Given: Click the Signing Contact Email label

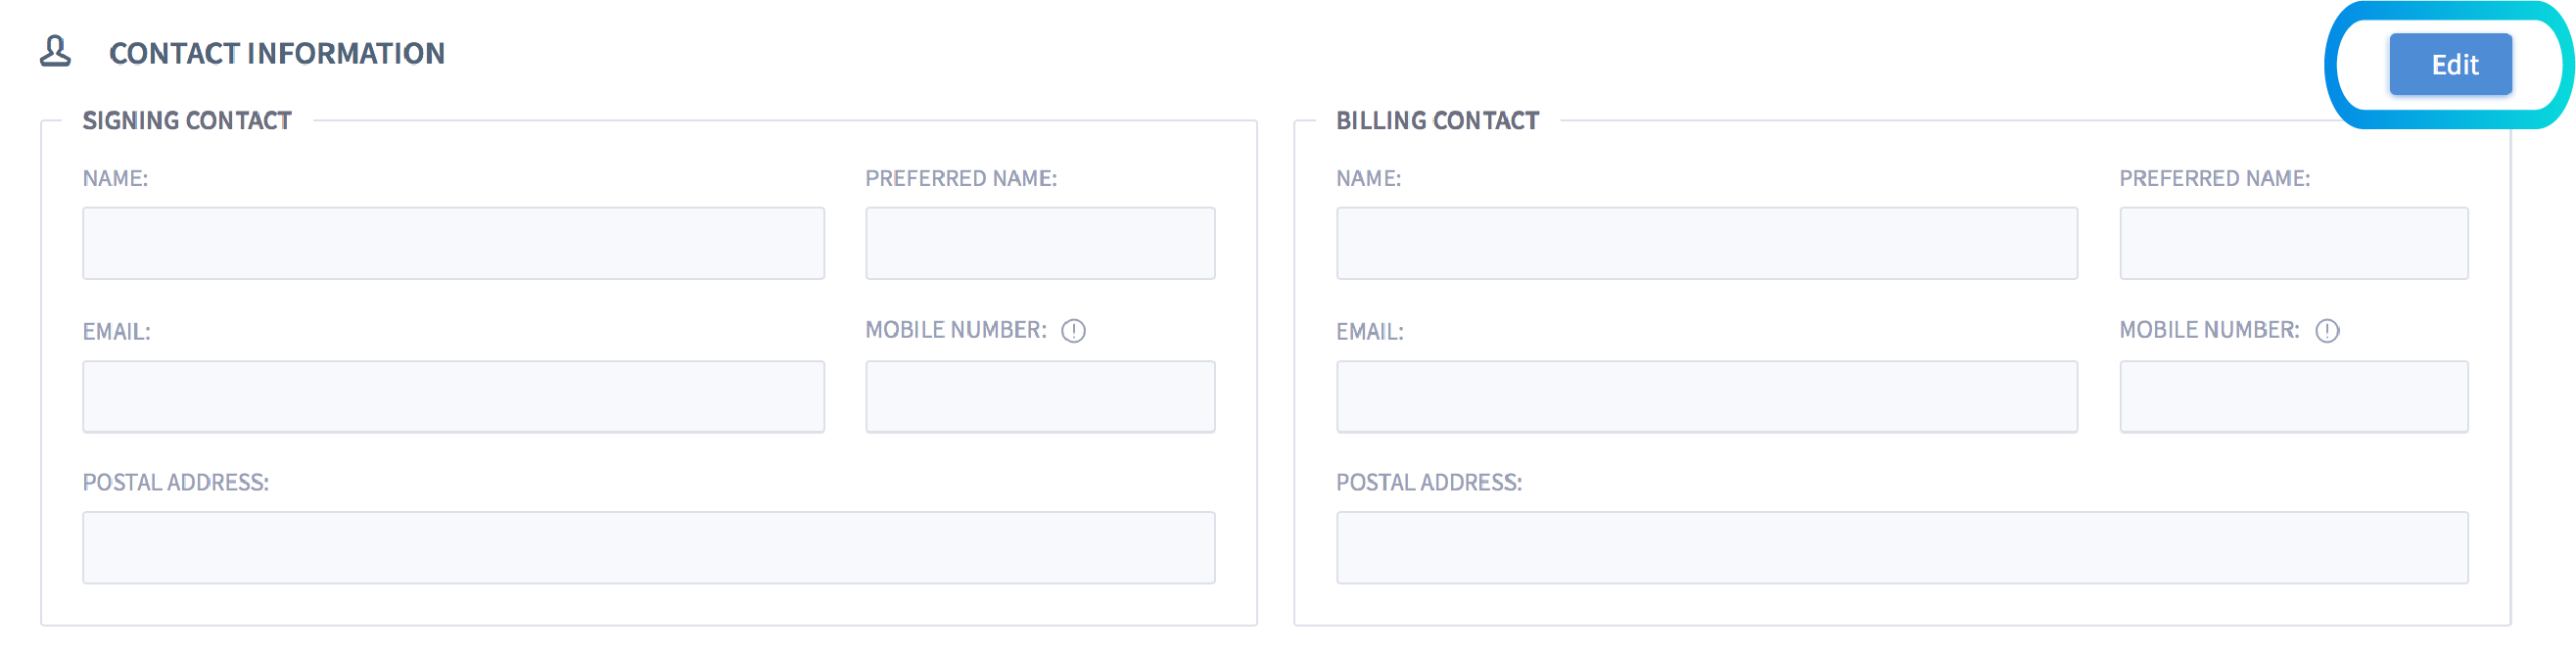Looking at the screenshot, I should (116, 332).
